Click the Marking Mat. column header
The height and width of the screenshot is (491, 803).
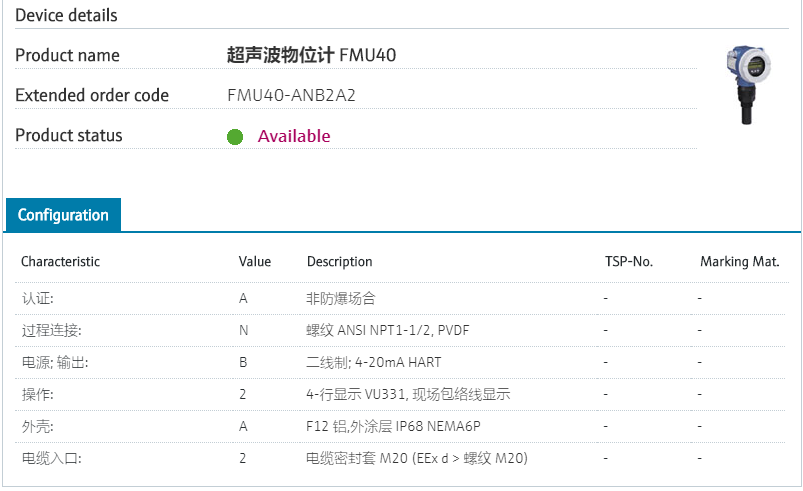739,262
